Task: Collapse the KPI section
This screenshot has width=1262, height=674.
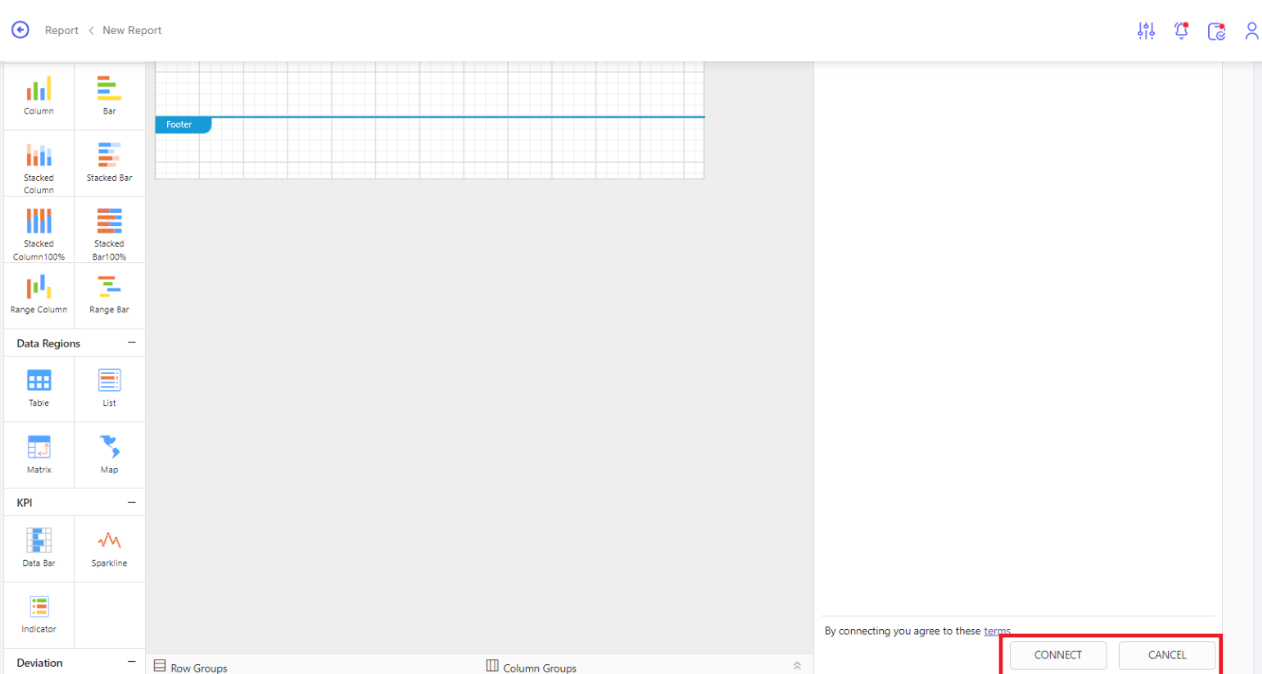Action: point(131,502)
